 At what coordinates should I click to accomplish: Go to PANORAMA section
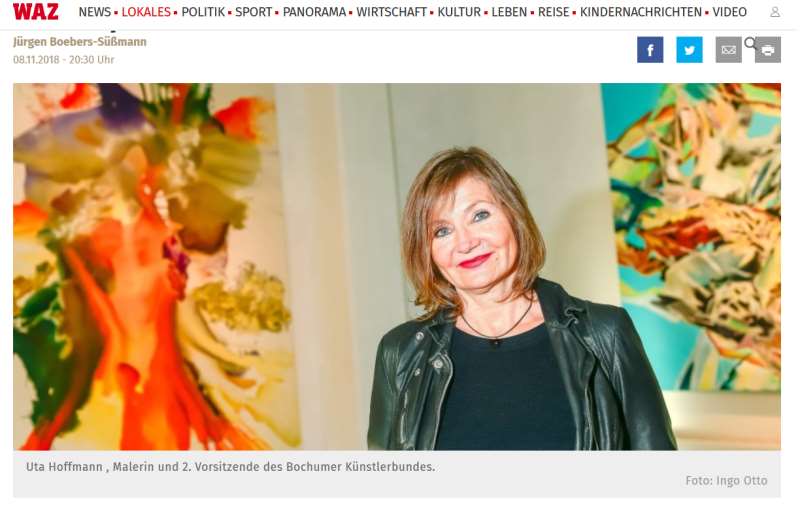point(314,12)
